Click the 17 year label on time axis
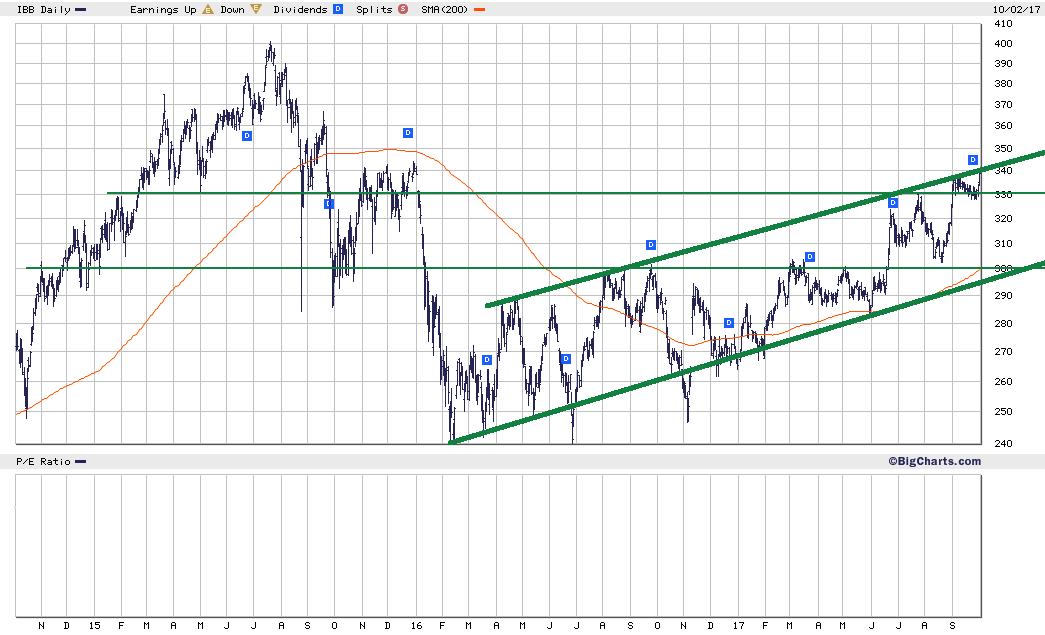The height and width of the screenshot is (635, 1045). tap(738, 626)
